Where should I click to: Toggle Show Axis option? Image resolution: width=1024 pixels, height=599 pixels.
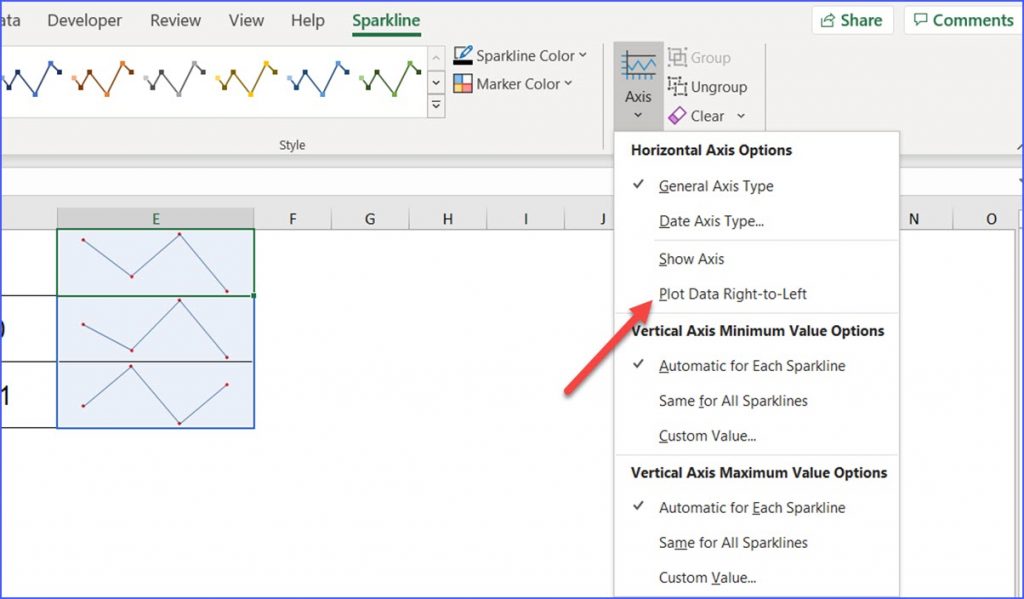691,258
